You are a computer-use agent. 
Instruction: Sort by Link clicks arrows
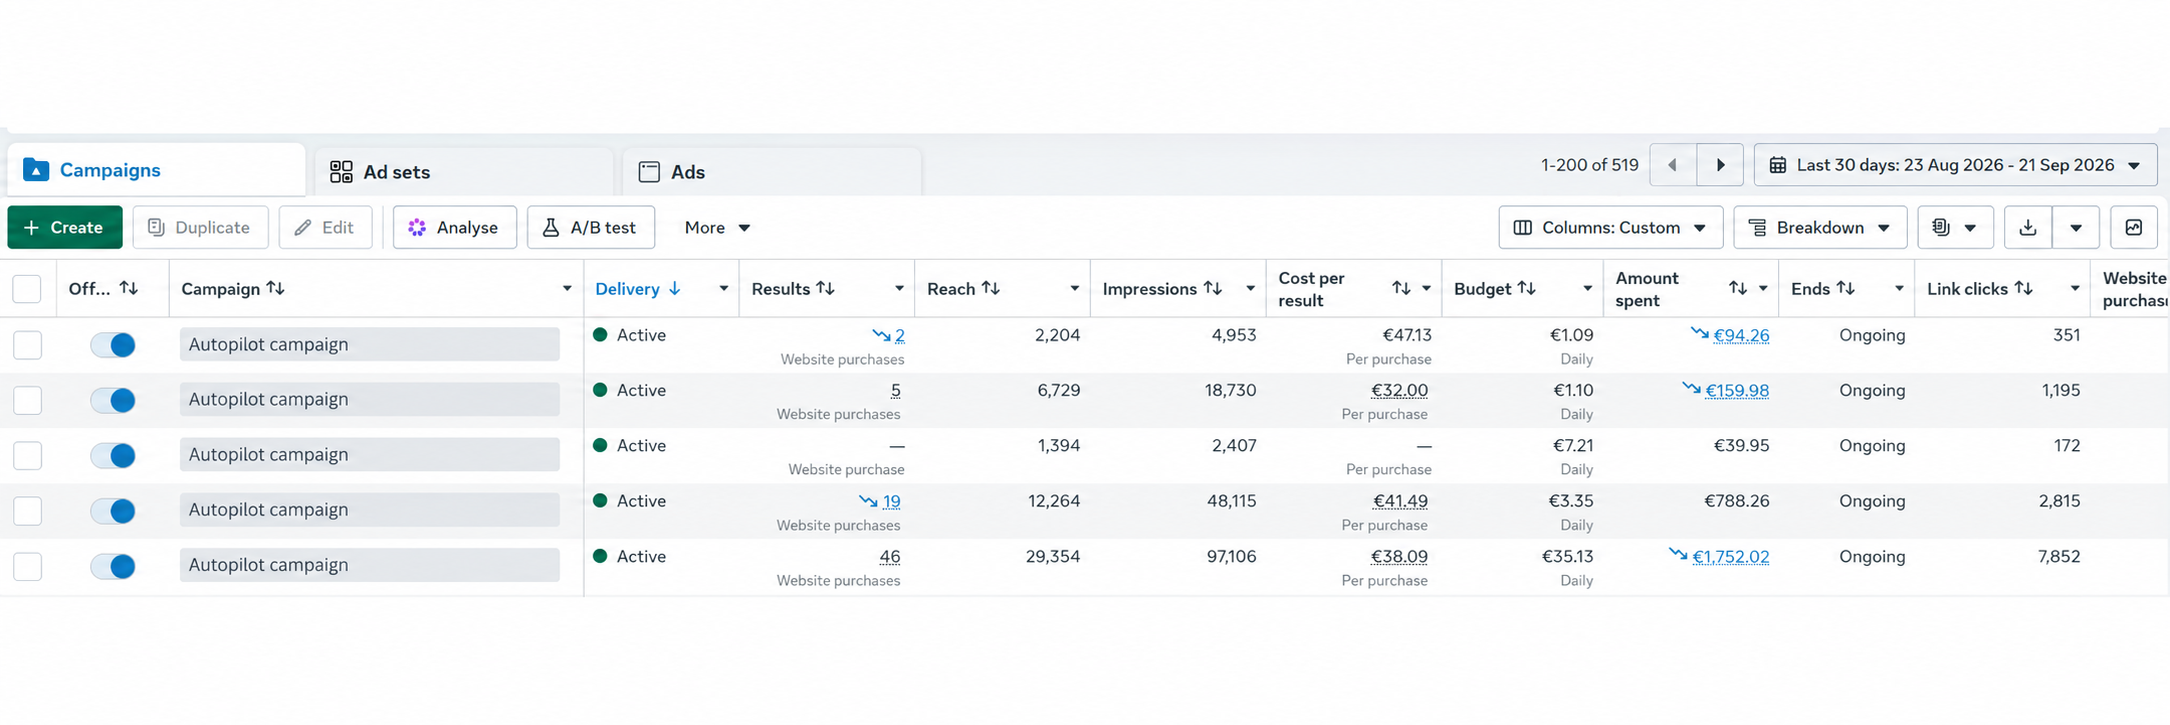[x=2024, y=288]
